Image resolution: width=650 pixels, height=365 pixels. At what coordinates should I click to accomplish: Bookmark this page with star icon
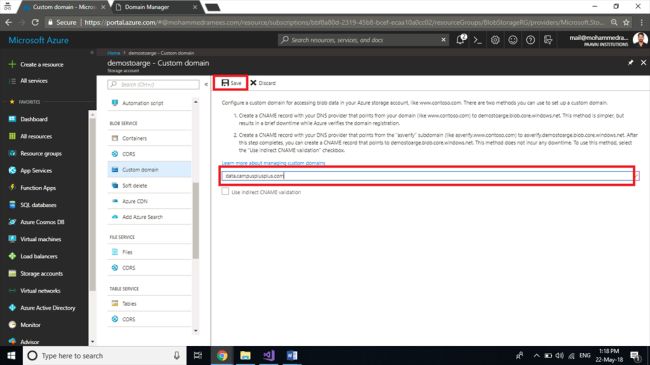[626, 22]
